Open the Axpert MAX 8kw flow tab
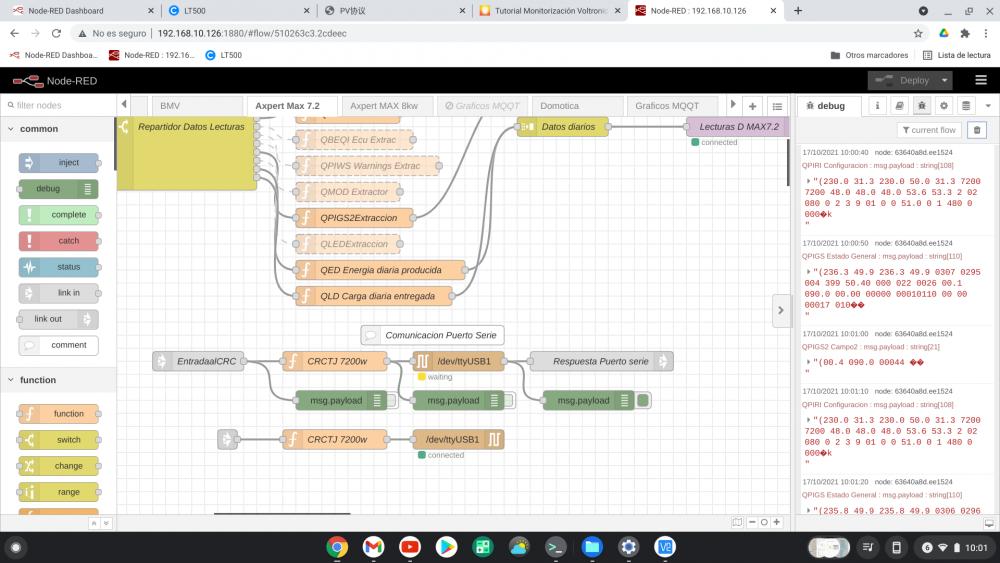 tap(384, 106)
